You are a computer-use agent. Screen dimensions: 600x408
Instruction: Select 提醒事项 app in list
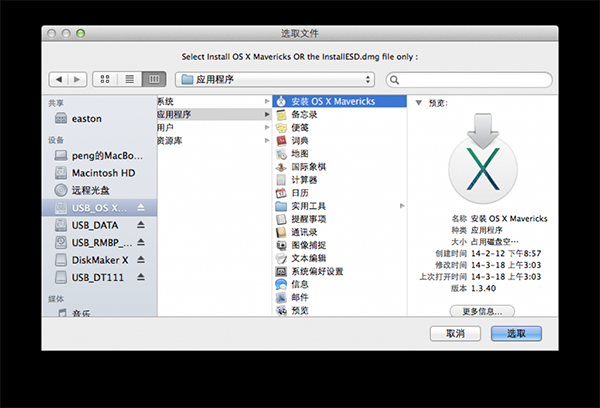click(x=339, y=219)
